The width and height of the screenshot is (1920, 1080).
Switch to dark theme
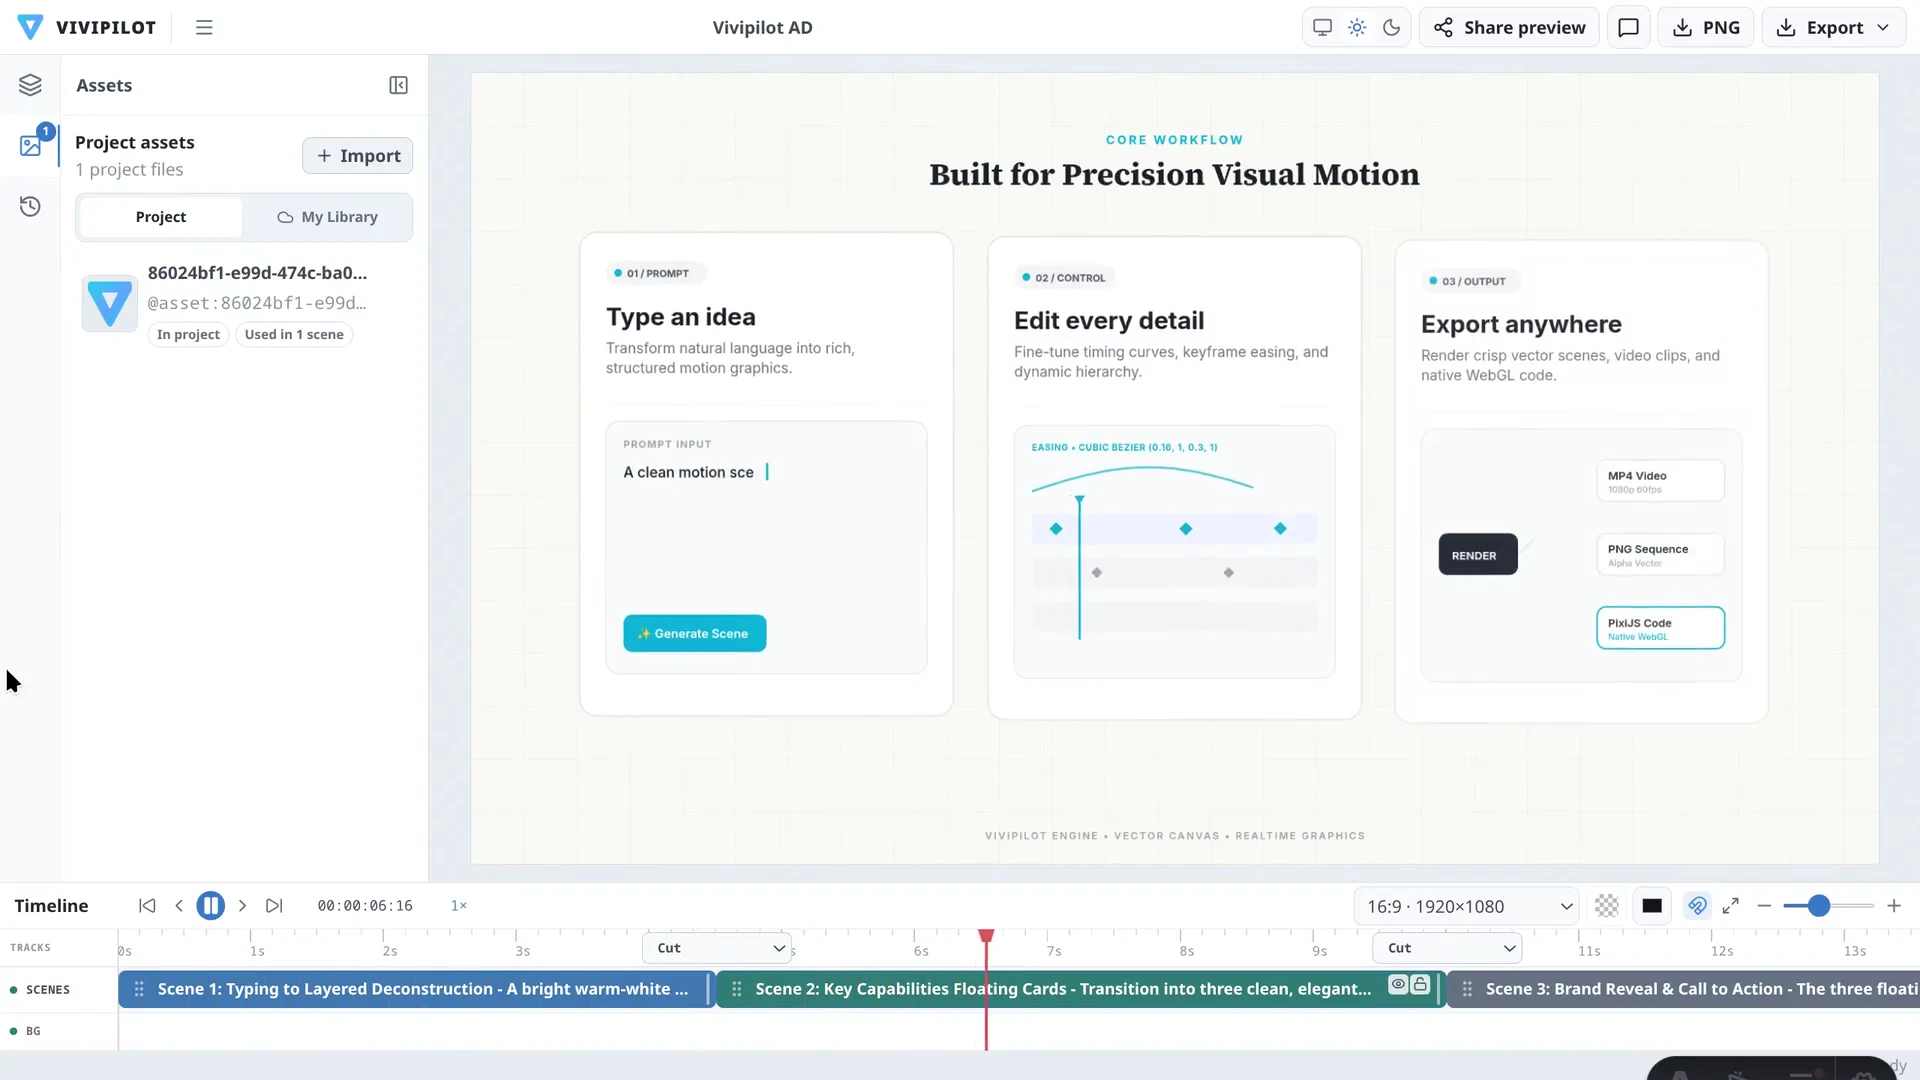(x=1391, y=27)
